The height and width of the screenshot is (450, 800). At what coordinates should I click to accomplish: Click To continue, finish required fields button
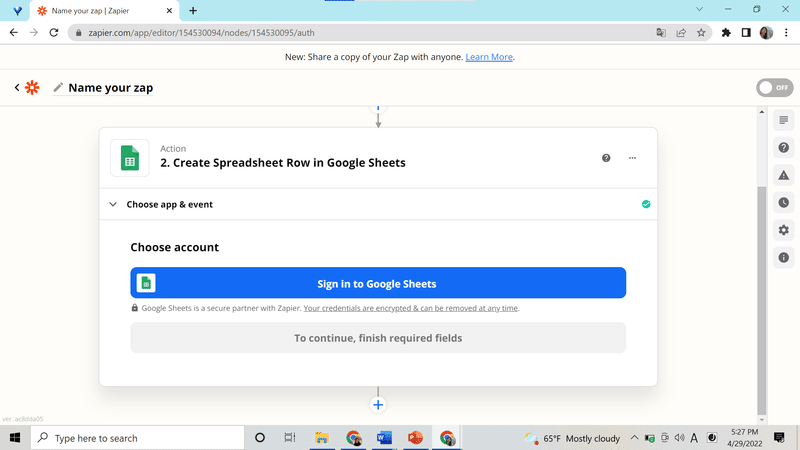coord(378,338)
